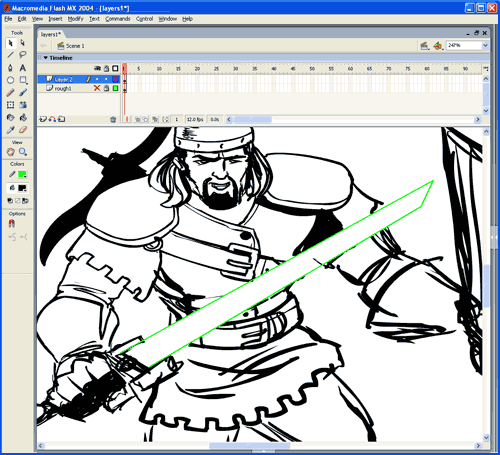Image resolution: width=500 pixels, height=455 pixels.
Task: Select the Ink Bottle tool
Action: coord(11,117)
